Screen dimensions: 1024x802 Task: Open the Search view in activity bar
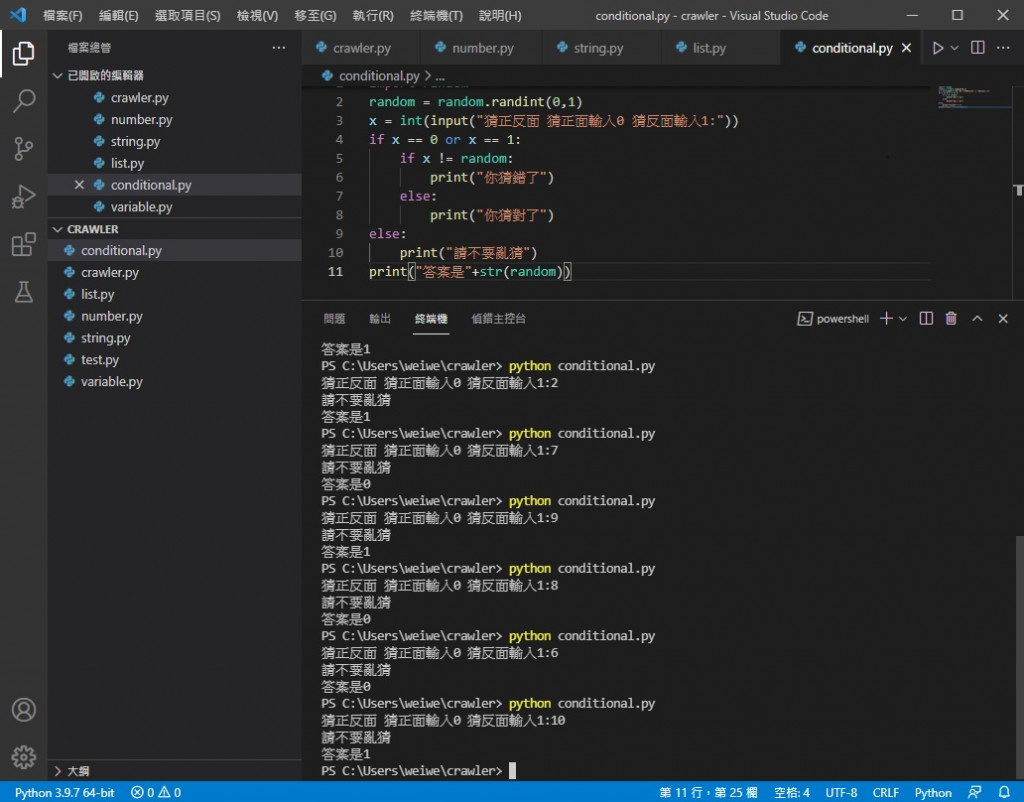(24, 101)
